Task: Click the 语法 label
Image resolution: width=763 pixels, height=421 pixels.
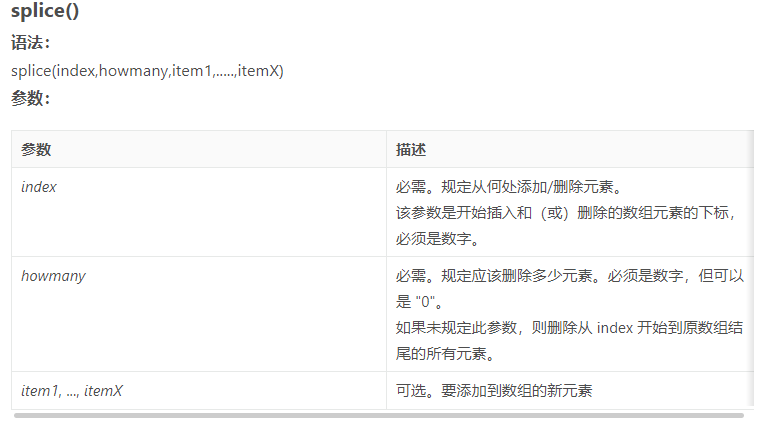Action: click(30, 44)
